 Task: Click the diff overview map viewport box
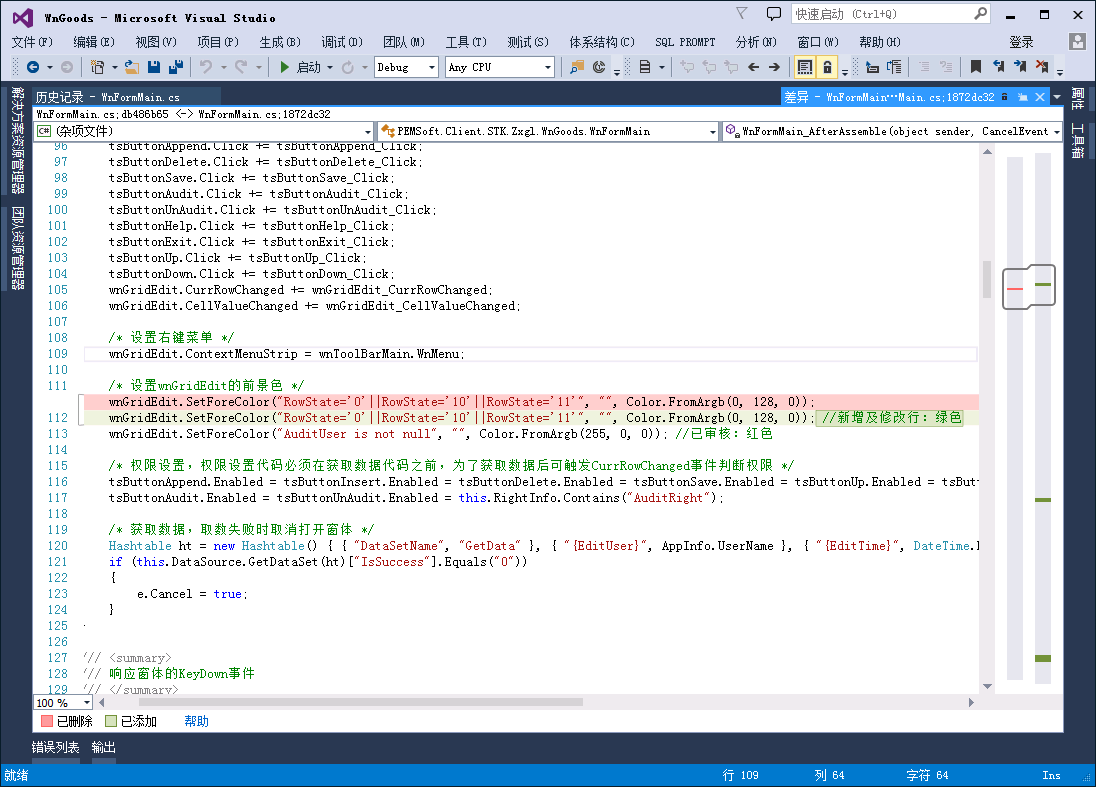1028,287
